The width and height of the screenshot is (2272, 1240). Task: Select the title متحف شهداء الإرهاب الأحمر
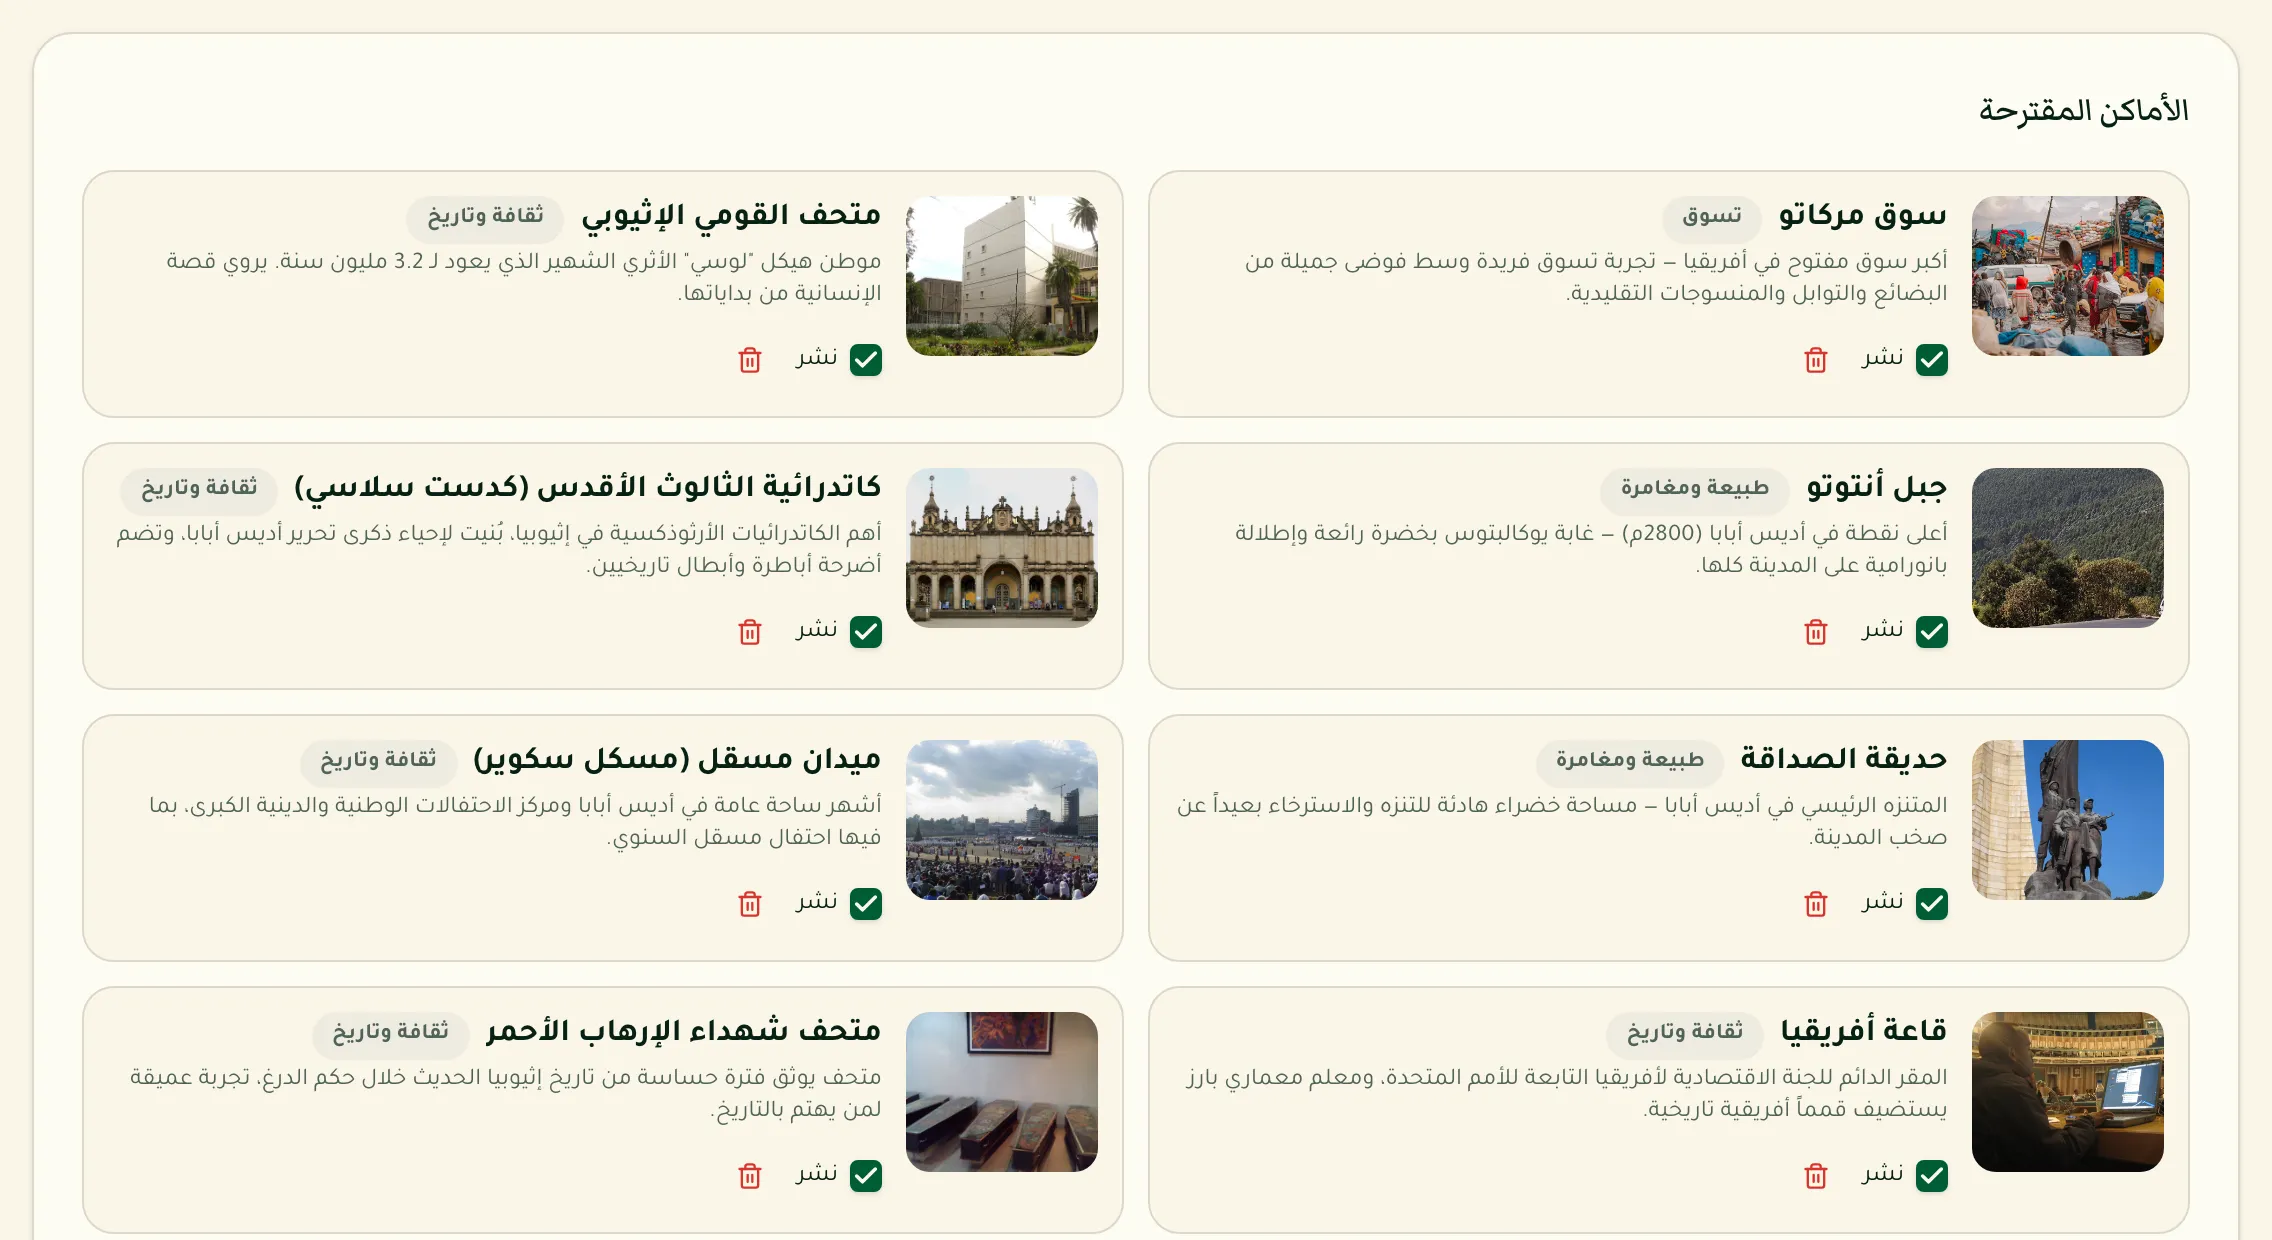click(684, 1031)
